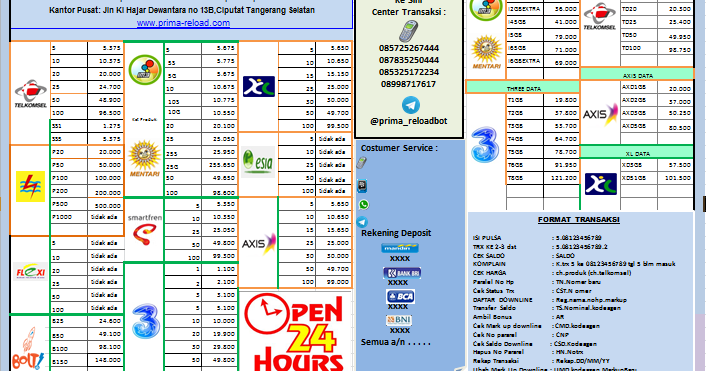Click the phone icon below Costumer Service
This screenshot has height=371, width=706.
click(362, 163)
